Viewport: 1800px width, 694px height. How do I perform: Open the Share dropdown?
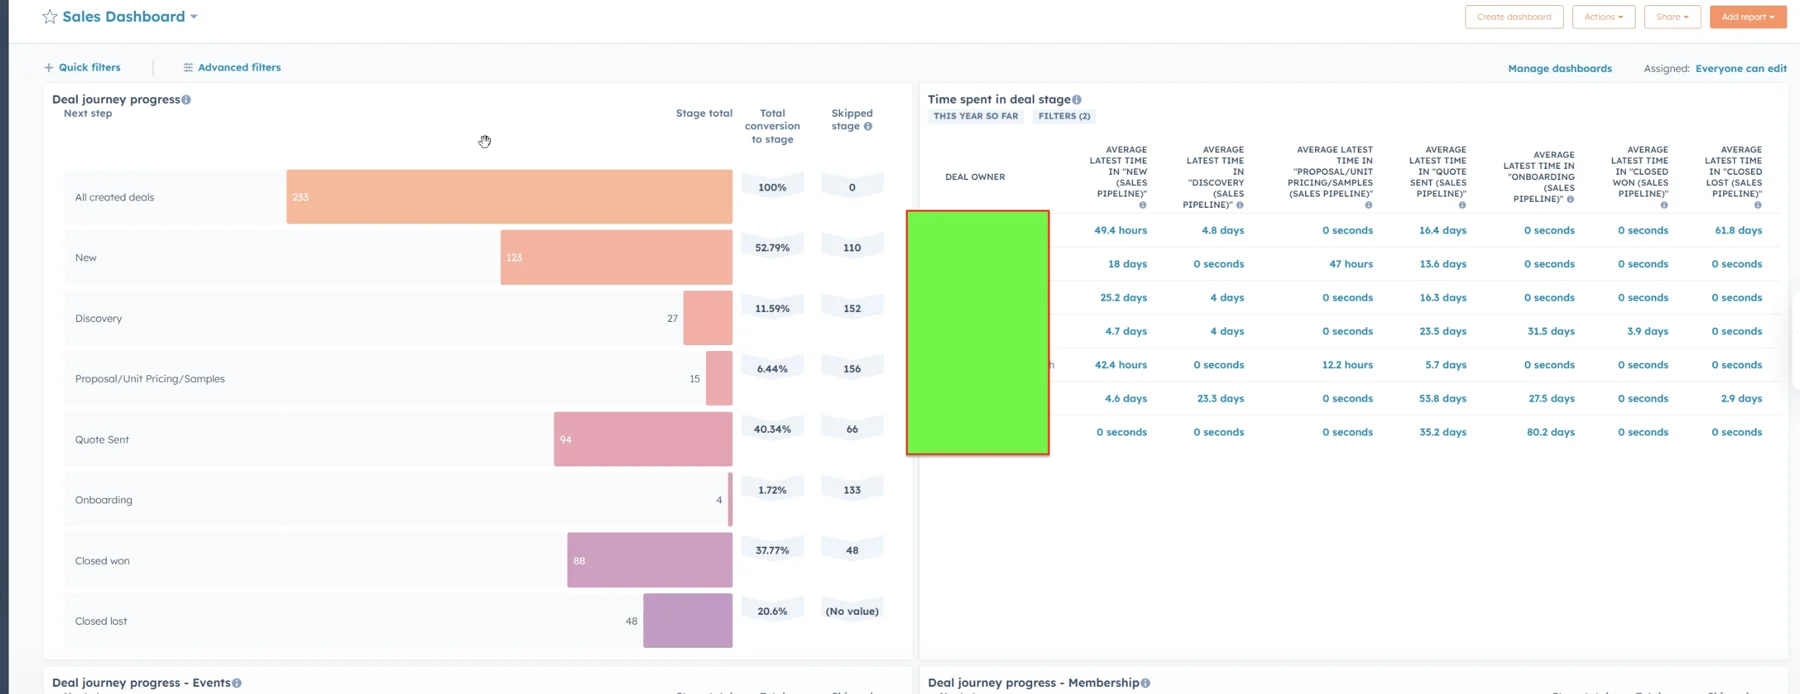tap(1672, 17)
